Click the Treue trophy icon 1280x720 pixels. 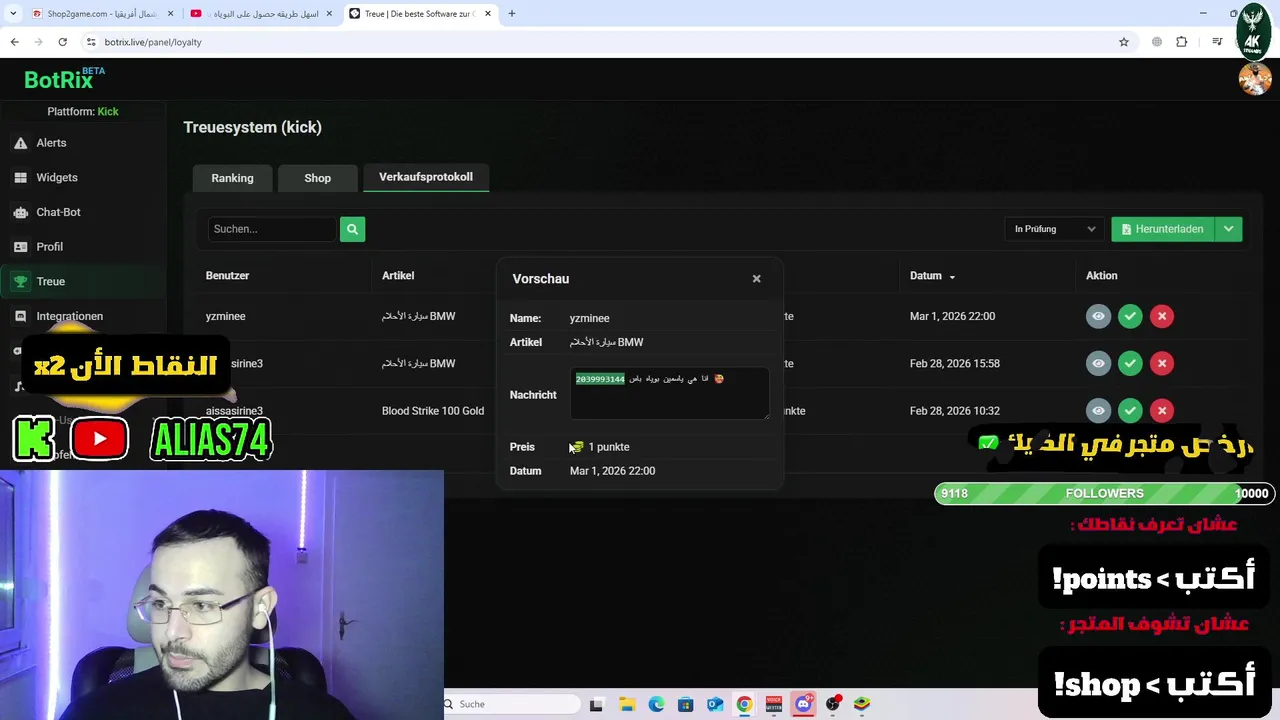pos(20,282)
